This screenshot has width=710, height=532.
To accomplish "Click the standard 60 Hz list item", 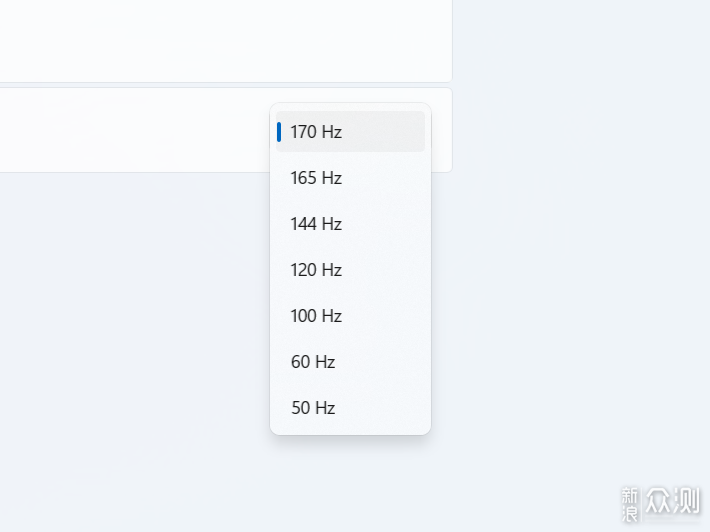I will pyautogui.click(x=350, y=362).
